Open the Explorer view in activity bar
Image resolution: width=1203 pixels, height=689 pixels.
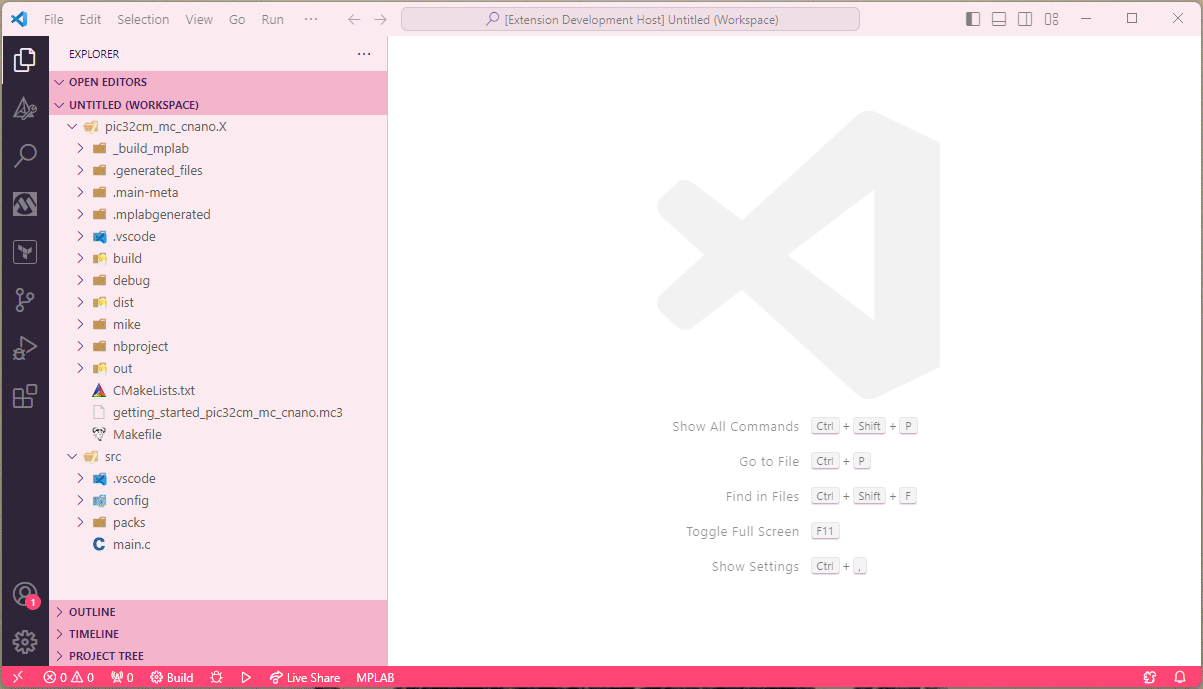pos(25,60)
